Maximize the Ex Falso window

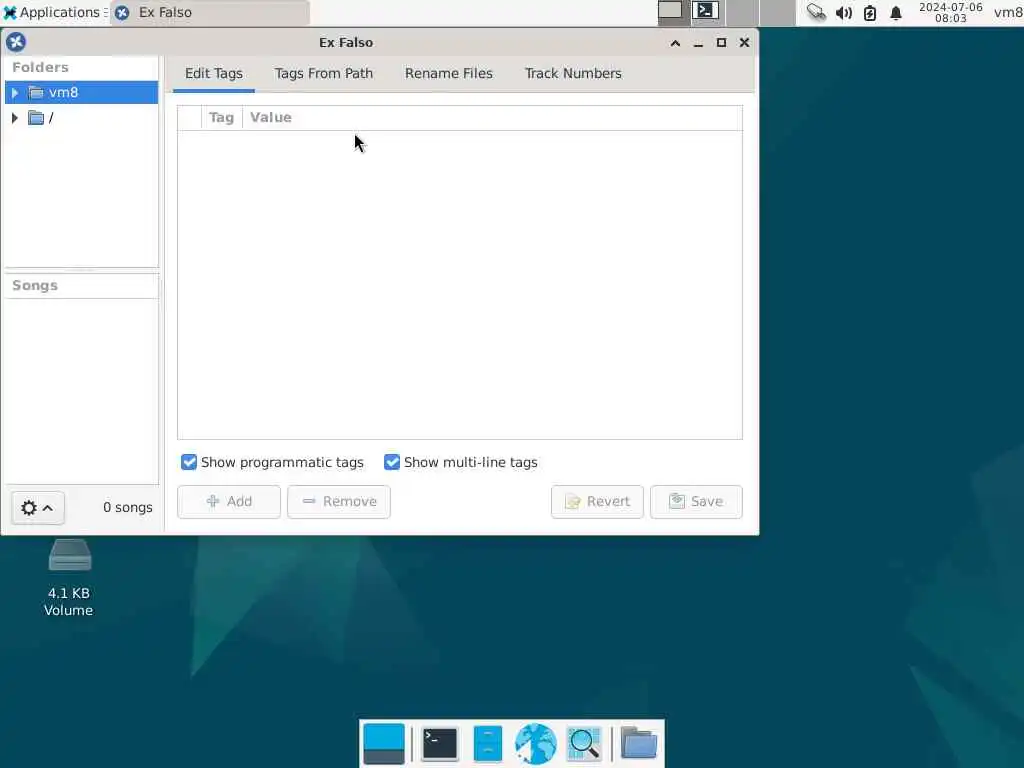(721, 42)
